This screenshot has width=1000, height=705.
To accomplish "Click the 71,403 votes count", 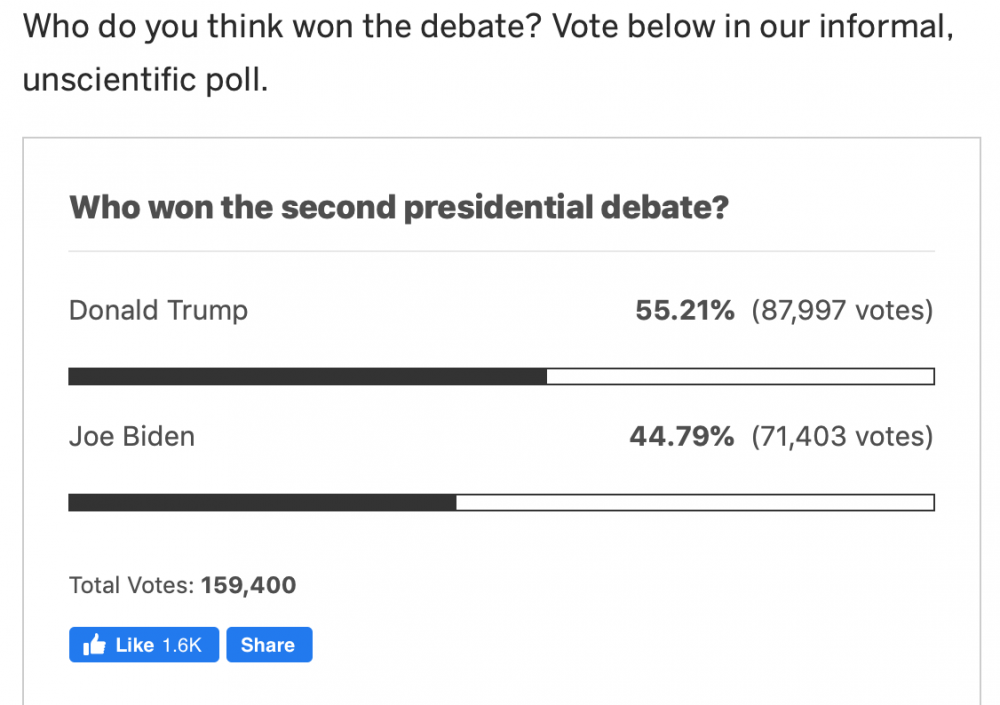I will (842, 436).
